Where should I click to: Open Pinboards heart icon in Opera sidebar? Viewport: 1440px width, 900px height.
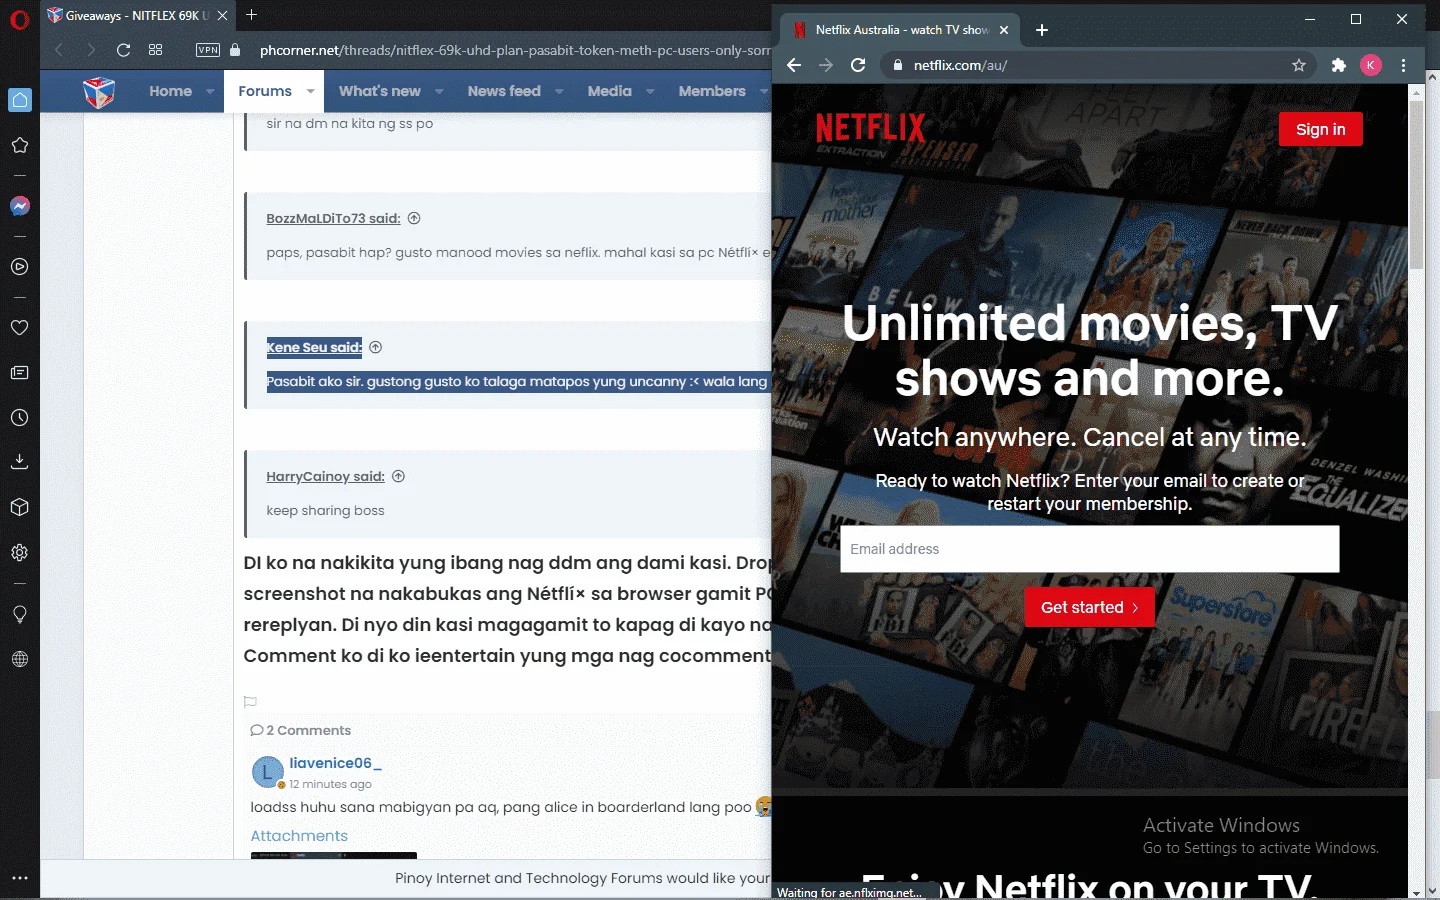tap(20, 328)
